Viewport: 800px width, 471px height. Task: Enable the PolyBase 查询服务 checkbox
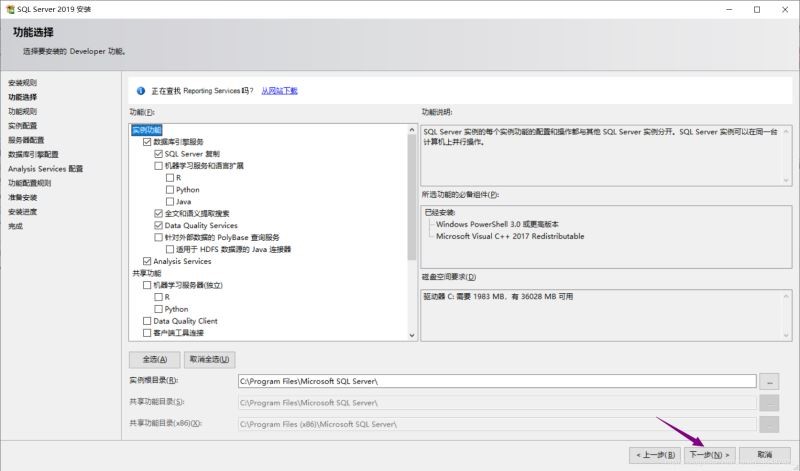point(158,238)
